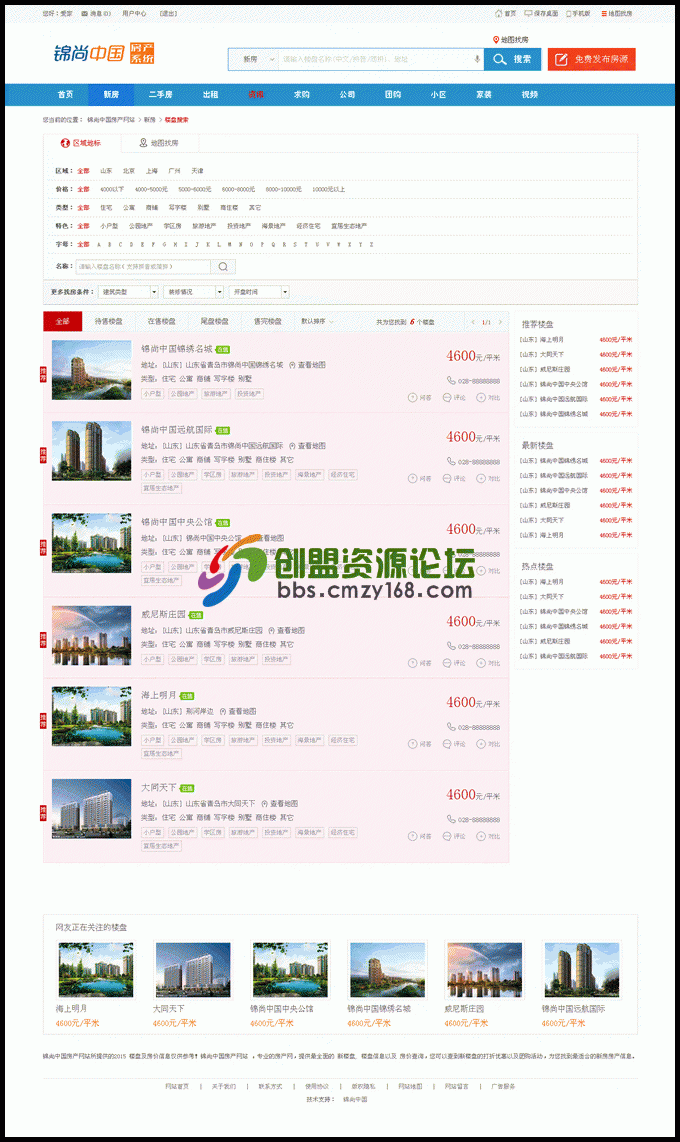Go to next results page arrow
Viewport: 680px width, 1142px height.
pyautogui.click(x=500, y=322)
